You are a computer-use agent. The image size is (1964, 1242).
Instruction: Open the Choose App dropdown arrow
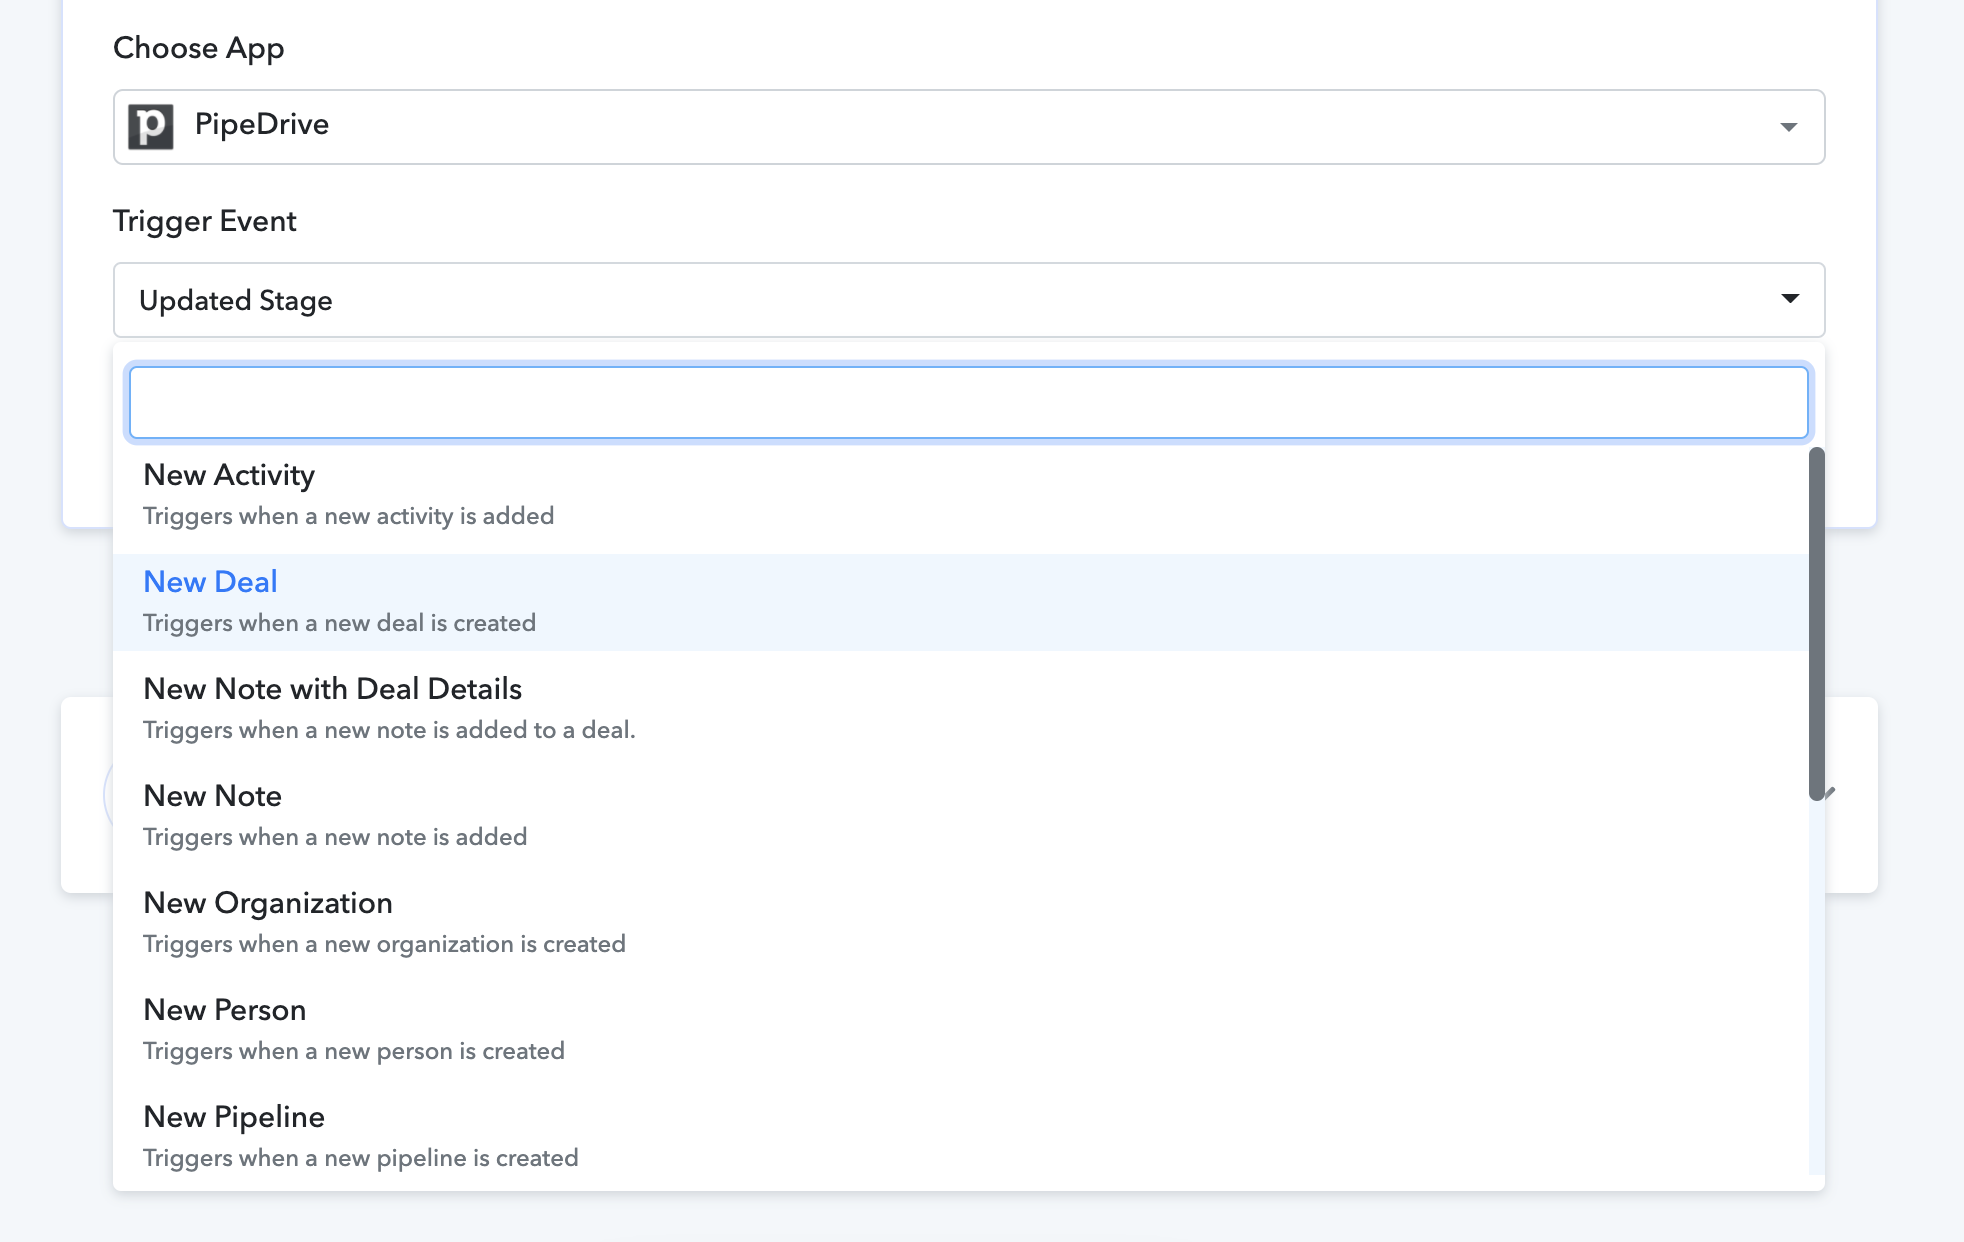tap(1789, 127)
